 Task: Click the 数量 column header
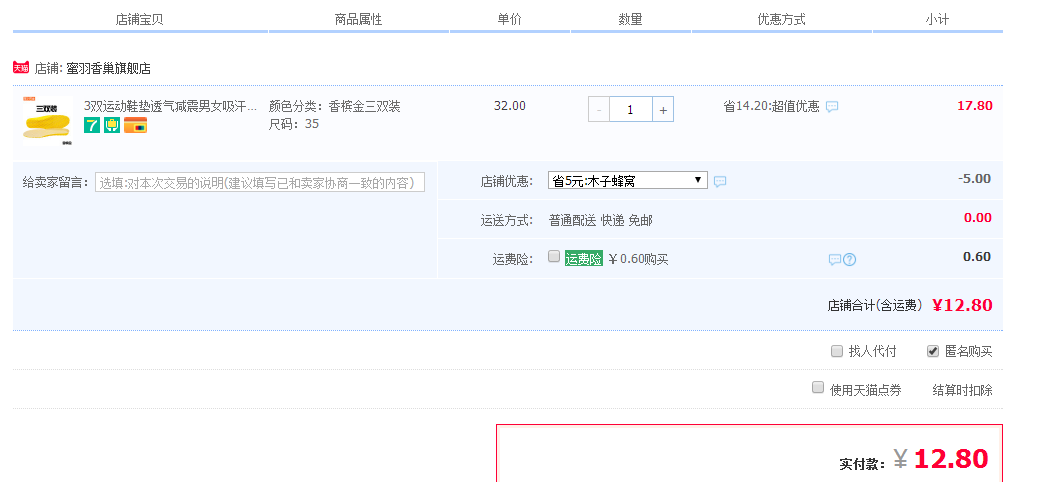pyautogui.click(x=631, y=19)
